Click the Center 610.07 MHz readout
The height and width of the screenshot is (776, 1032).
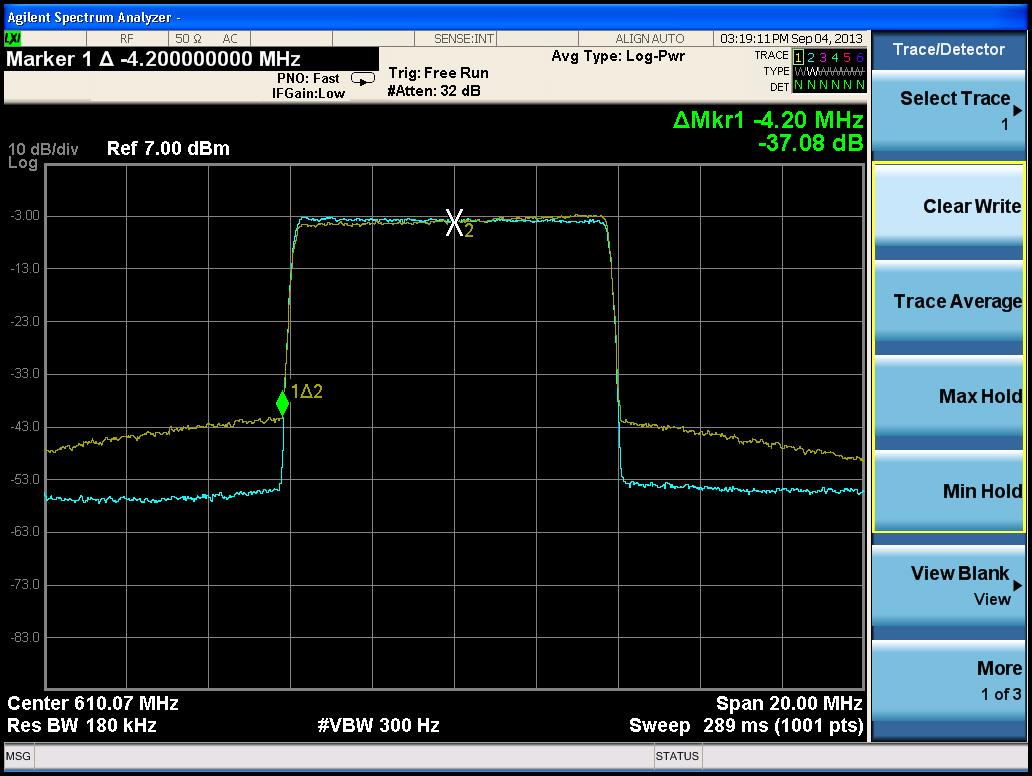coord(93,704)
